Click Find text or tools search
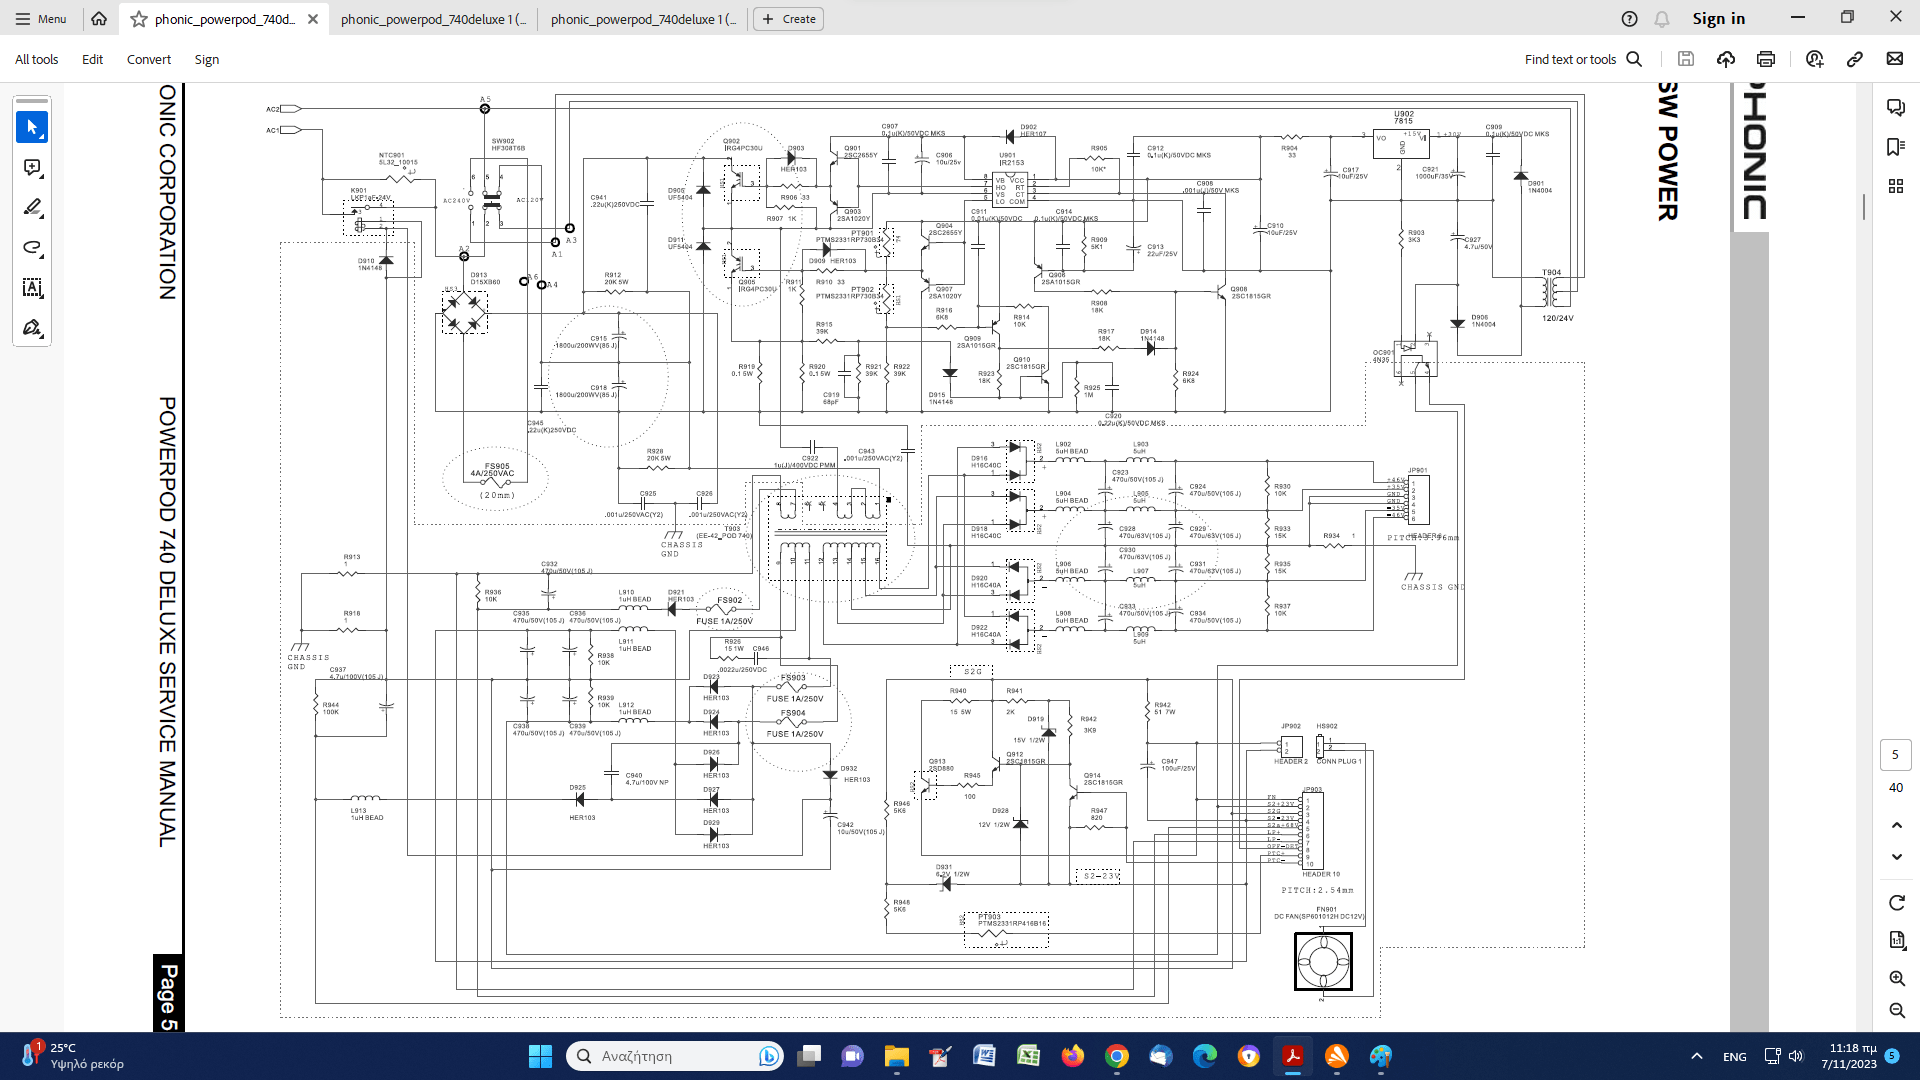The height and width of the screenshot is (1080, 1920). click(1583, 59)
